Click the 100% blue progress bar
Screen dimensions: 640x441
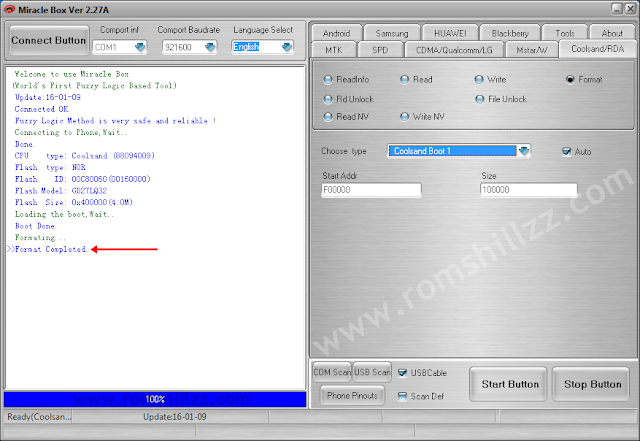155,399
